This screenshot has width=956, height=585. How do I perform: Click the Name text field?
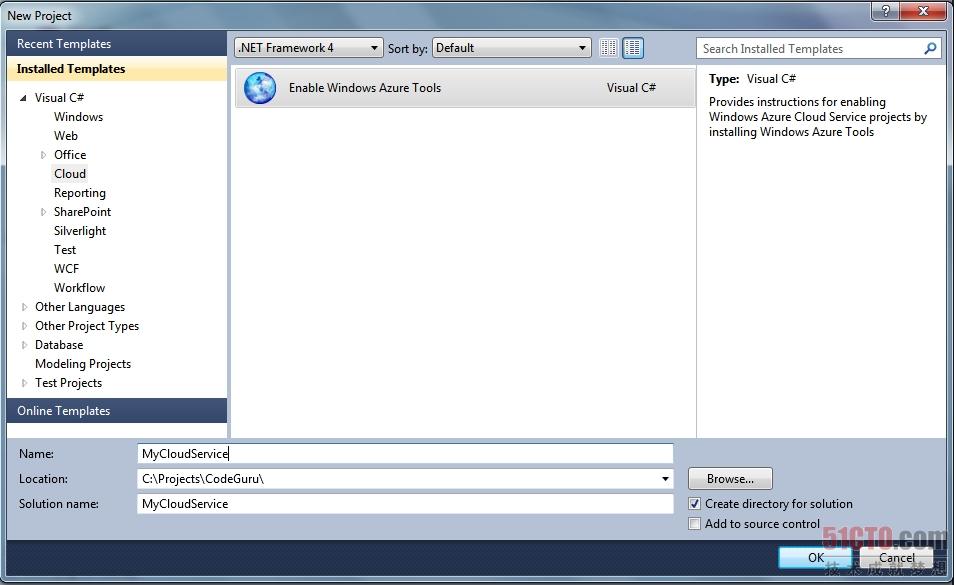405,454
